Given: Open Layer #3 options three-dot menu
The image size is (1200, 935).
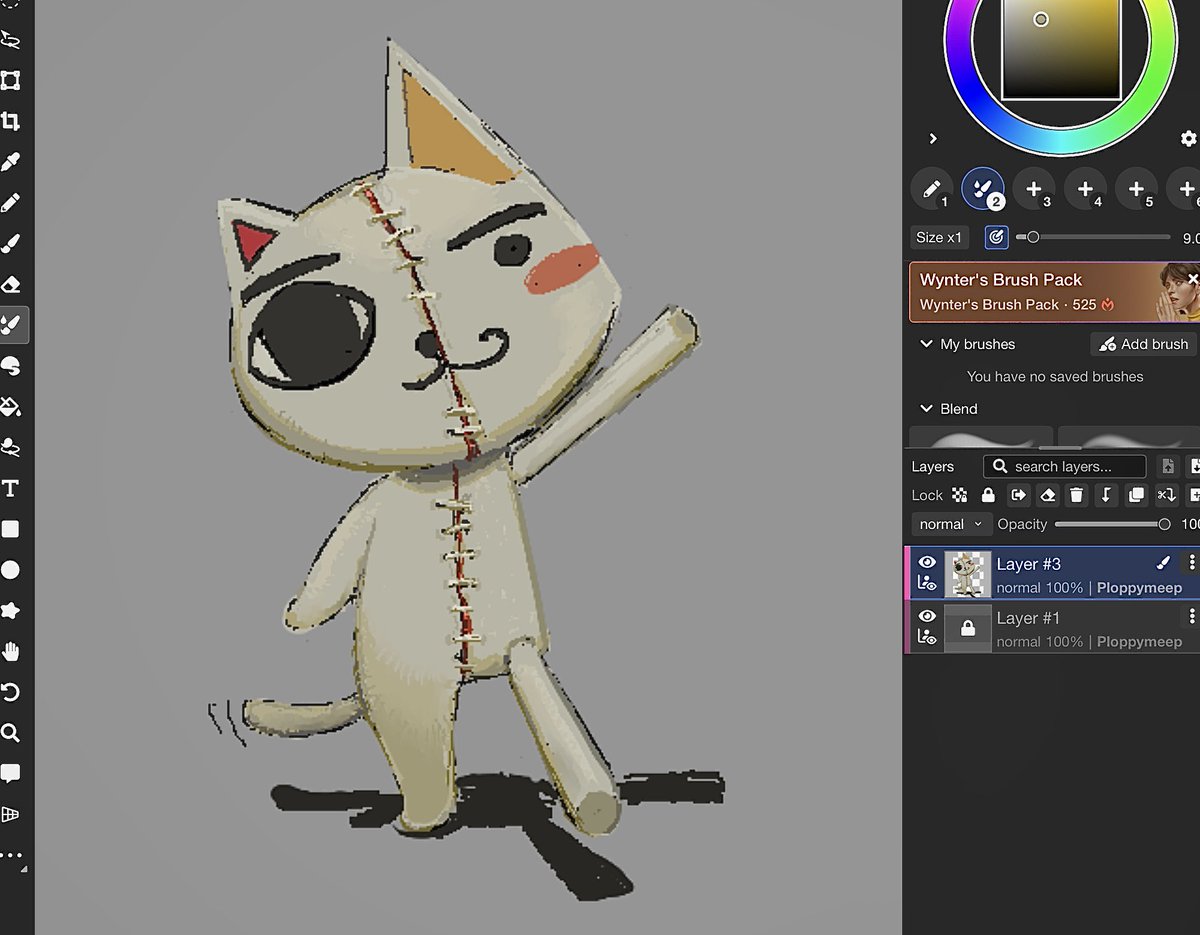Looking at the screenshot, I should [x=1190, y=563].
